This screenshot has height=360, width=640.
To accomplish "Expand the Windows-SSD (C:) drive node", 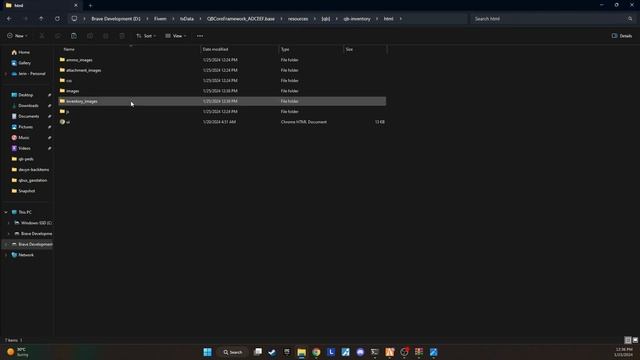I will point(9,223).
